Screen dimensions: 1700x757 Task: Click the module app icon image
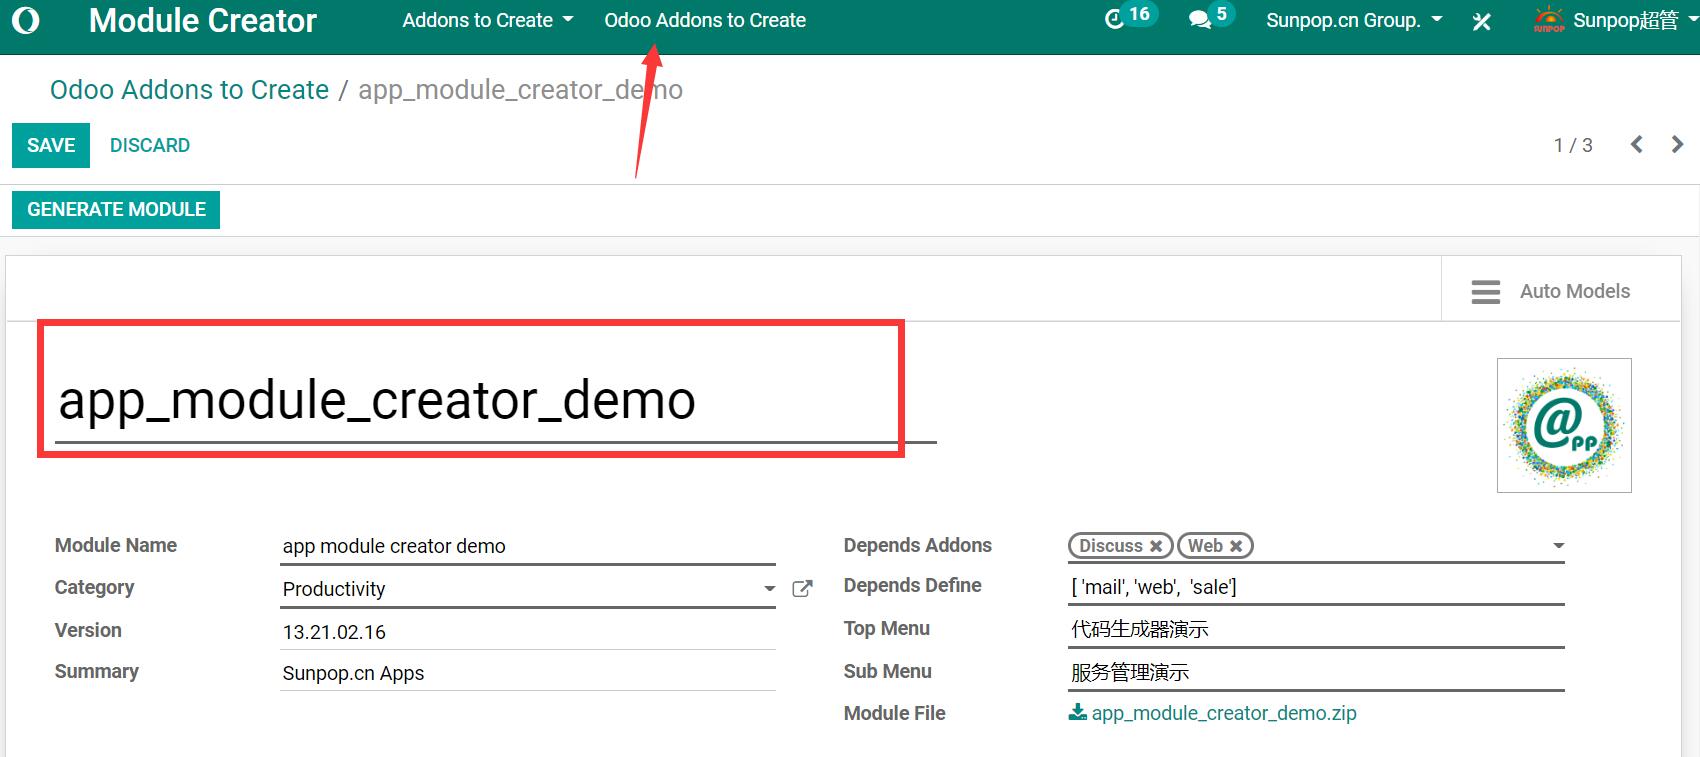[1564, 425]
